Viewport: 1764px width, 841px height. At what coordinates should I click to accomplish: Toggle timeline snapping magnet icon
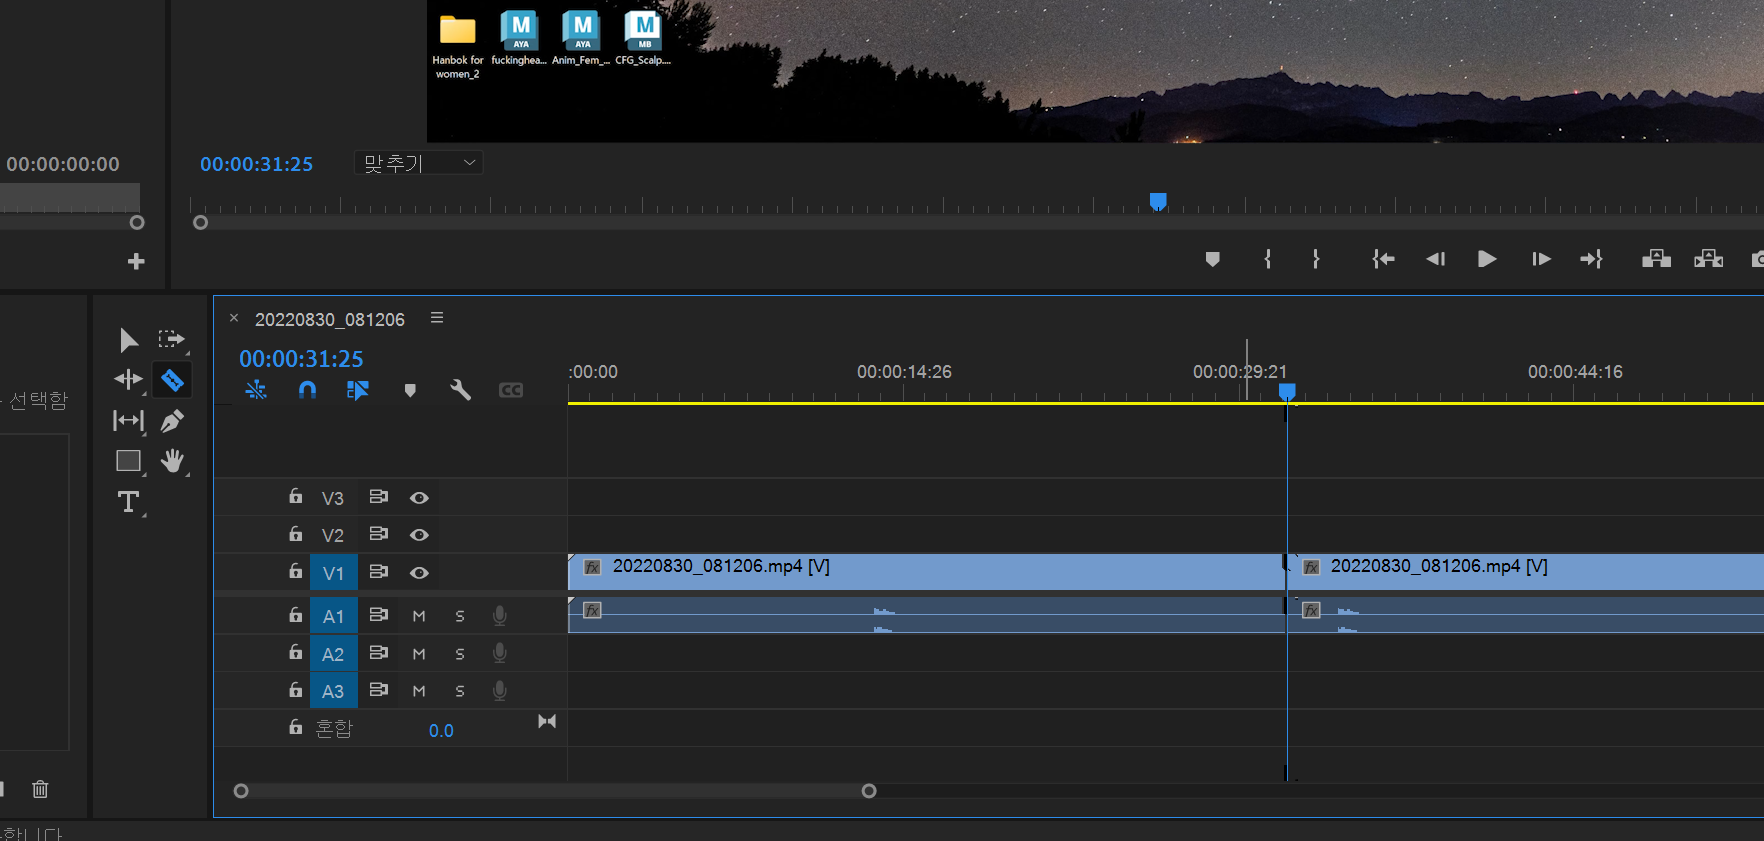(x=307, y=390)
